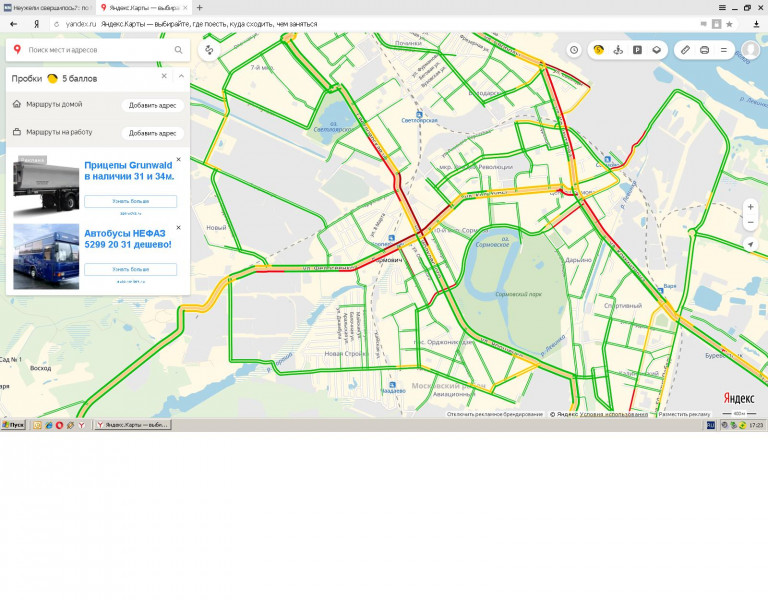
Task: Click Узнать больше under НЕФАЗ ad
Action: tap(130, 269)
